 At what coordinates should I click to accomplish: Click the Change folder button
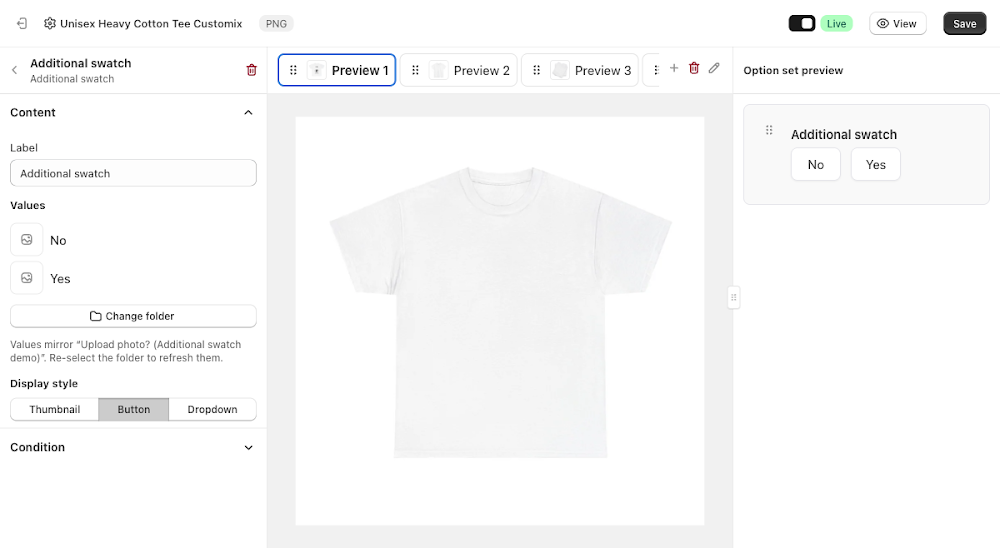[133, 316]
